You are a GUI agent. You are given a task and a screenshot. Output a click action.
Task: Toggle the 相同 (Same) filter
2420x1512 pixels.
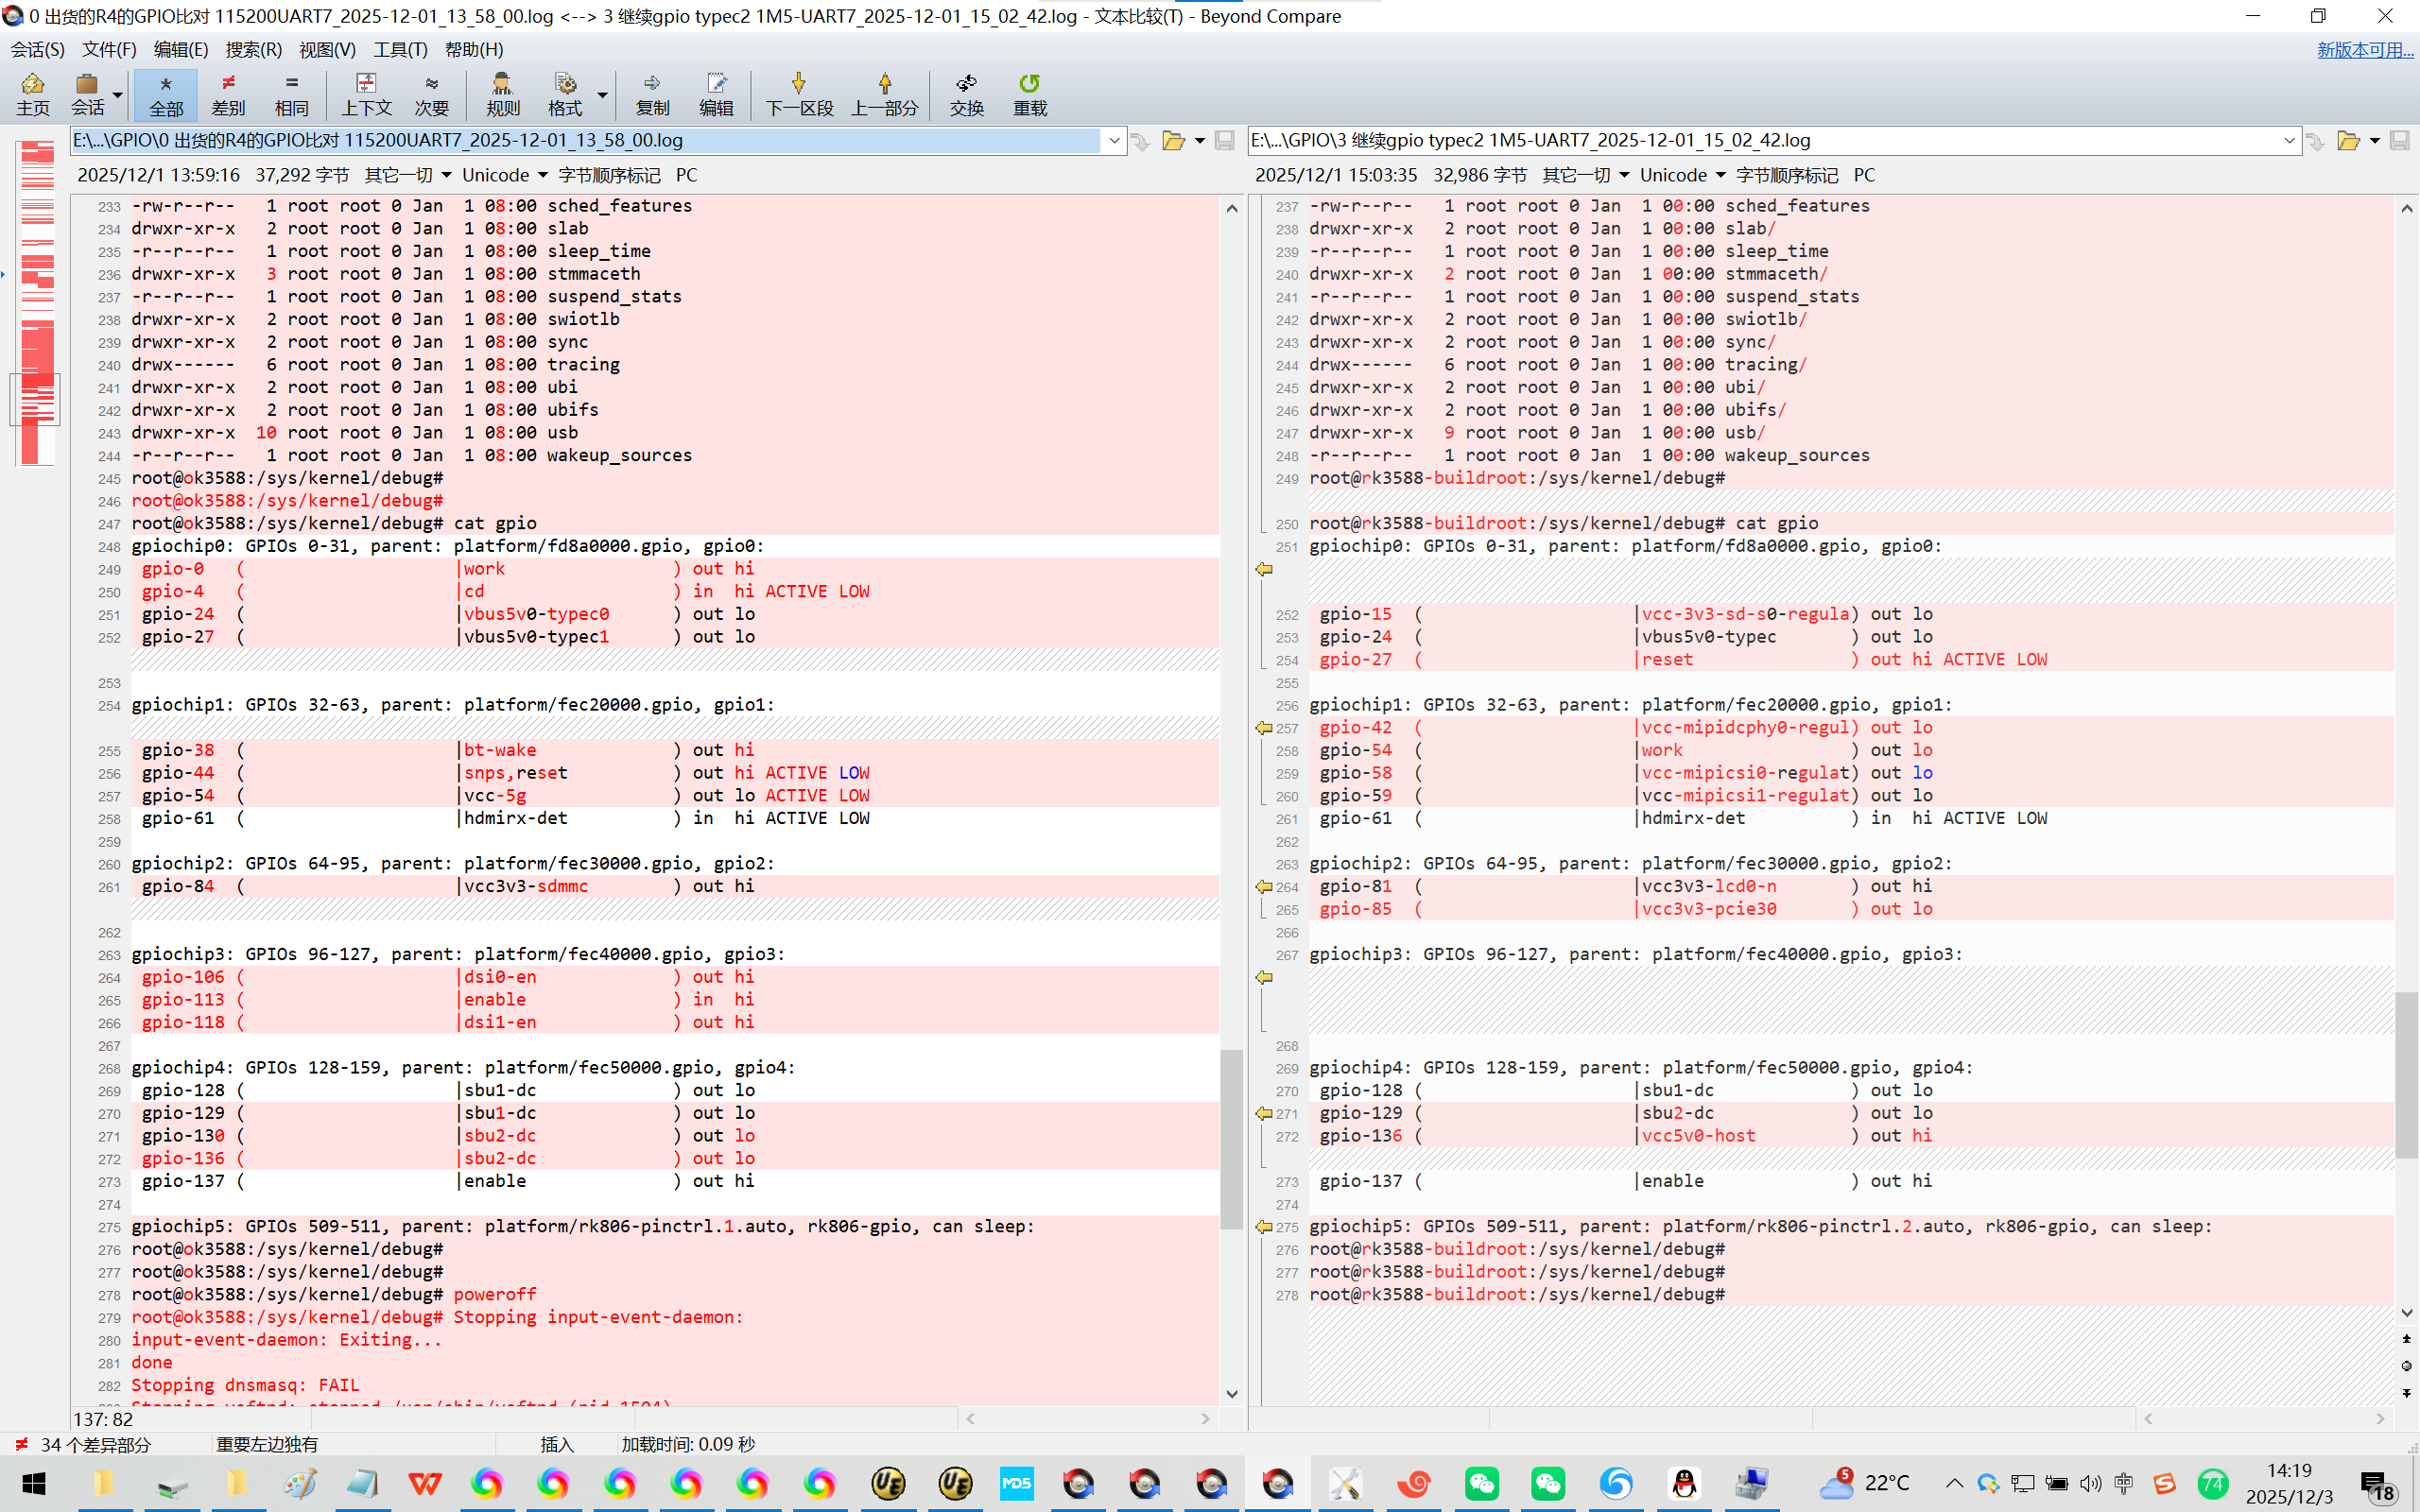tap(291, 94)
